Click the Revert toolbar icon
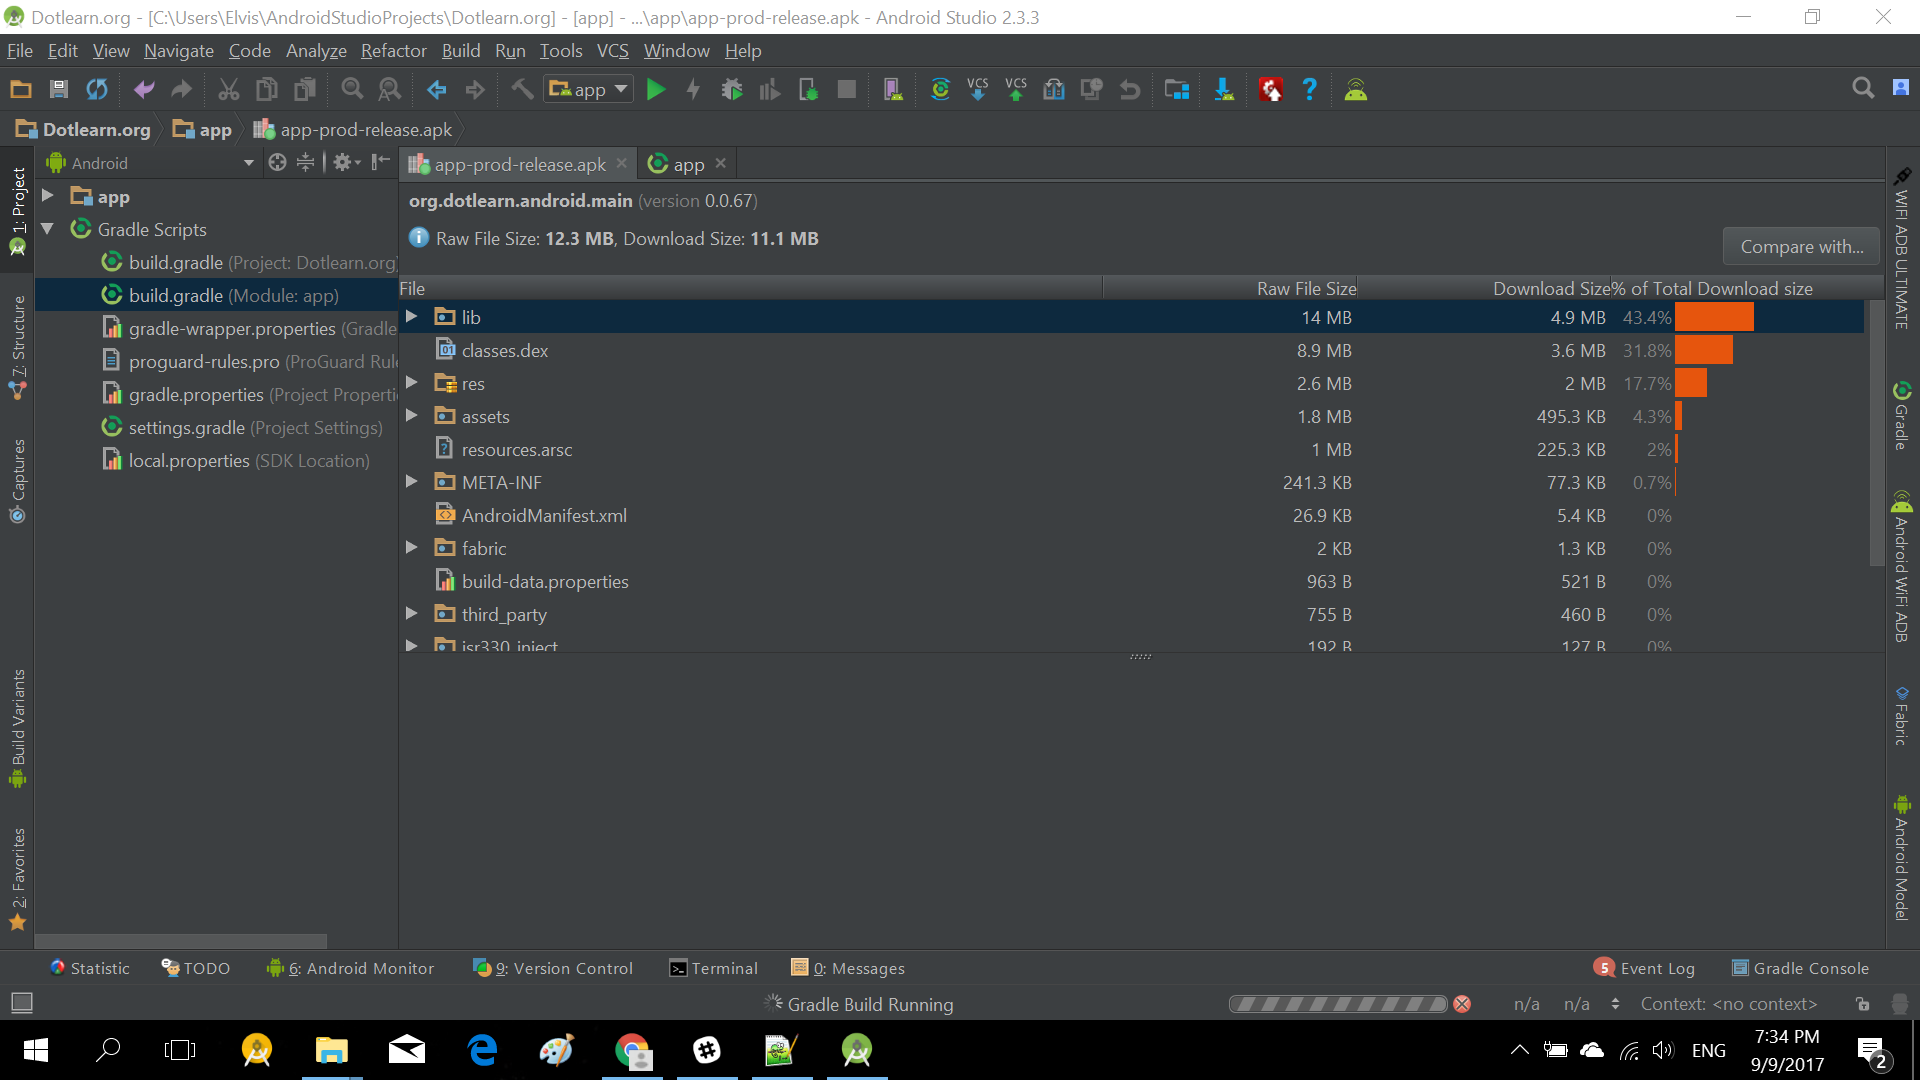The width and height of the screenshot is (1920, 1080). [1130, 90]
